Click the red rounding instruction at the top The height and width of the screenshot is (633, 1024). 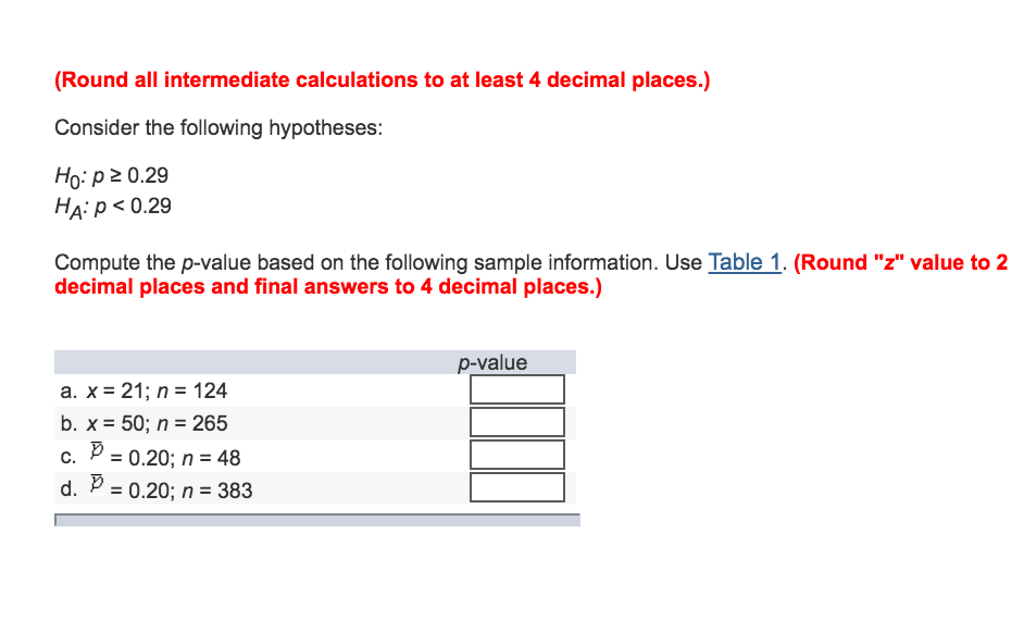tap(381, 80)
